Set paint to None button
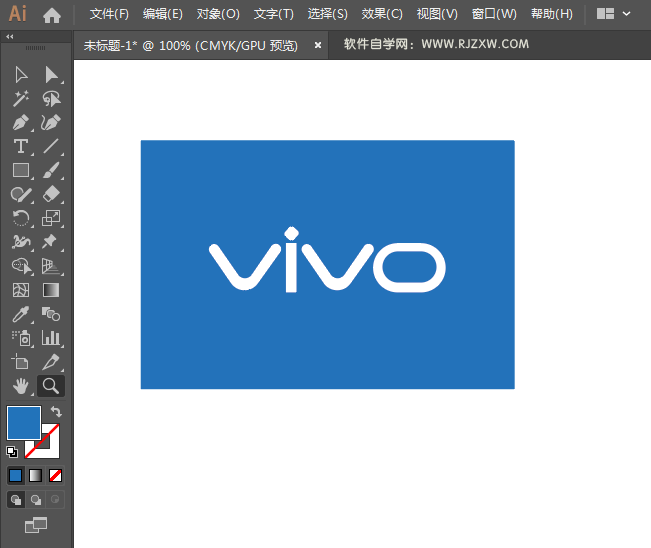Viewport: 651px width, 548px height. [x=55, y=475]
